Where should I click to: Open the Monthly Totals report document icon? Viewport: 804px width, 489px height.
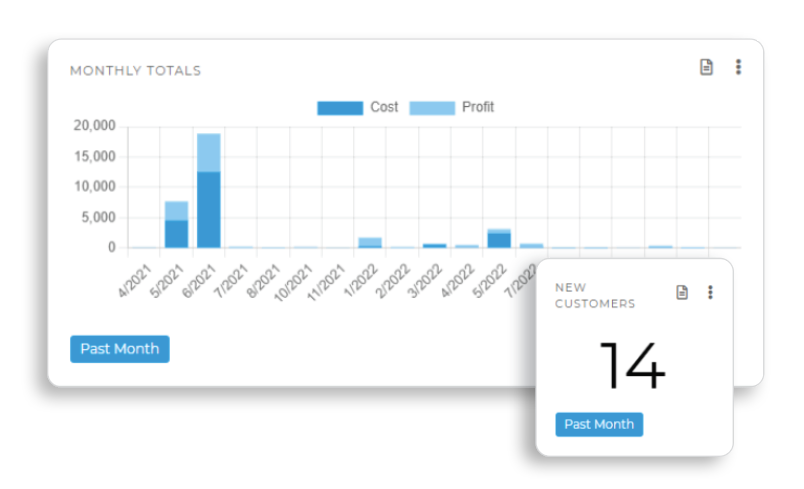click(706, 67)
